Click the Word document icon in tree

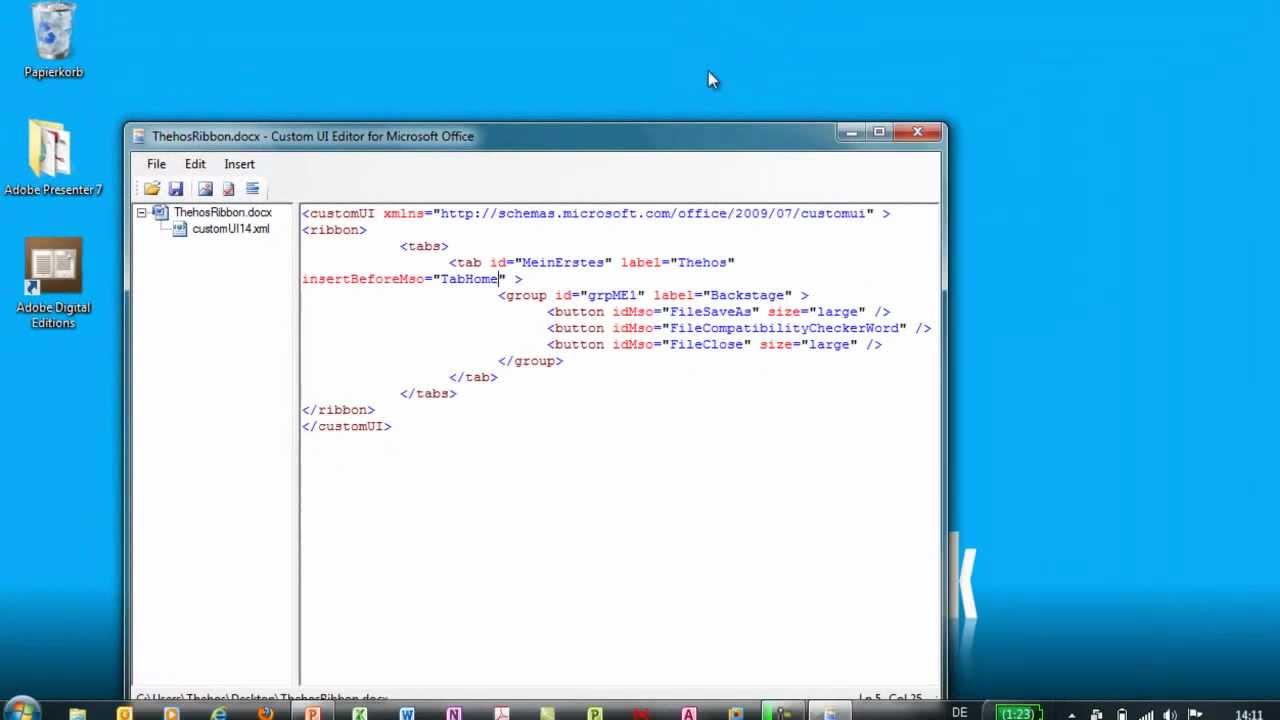tap(161, 212)
